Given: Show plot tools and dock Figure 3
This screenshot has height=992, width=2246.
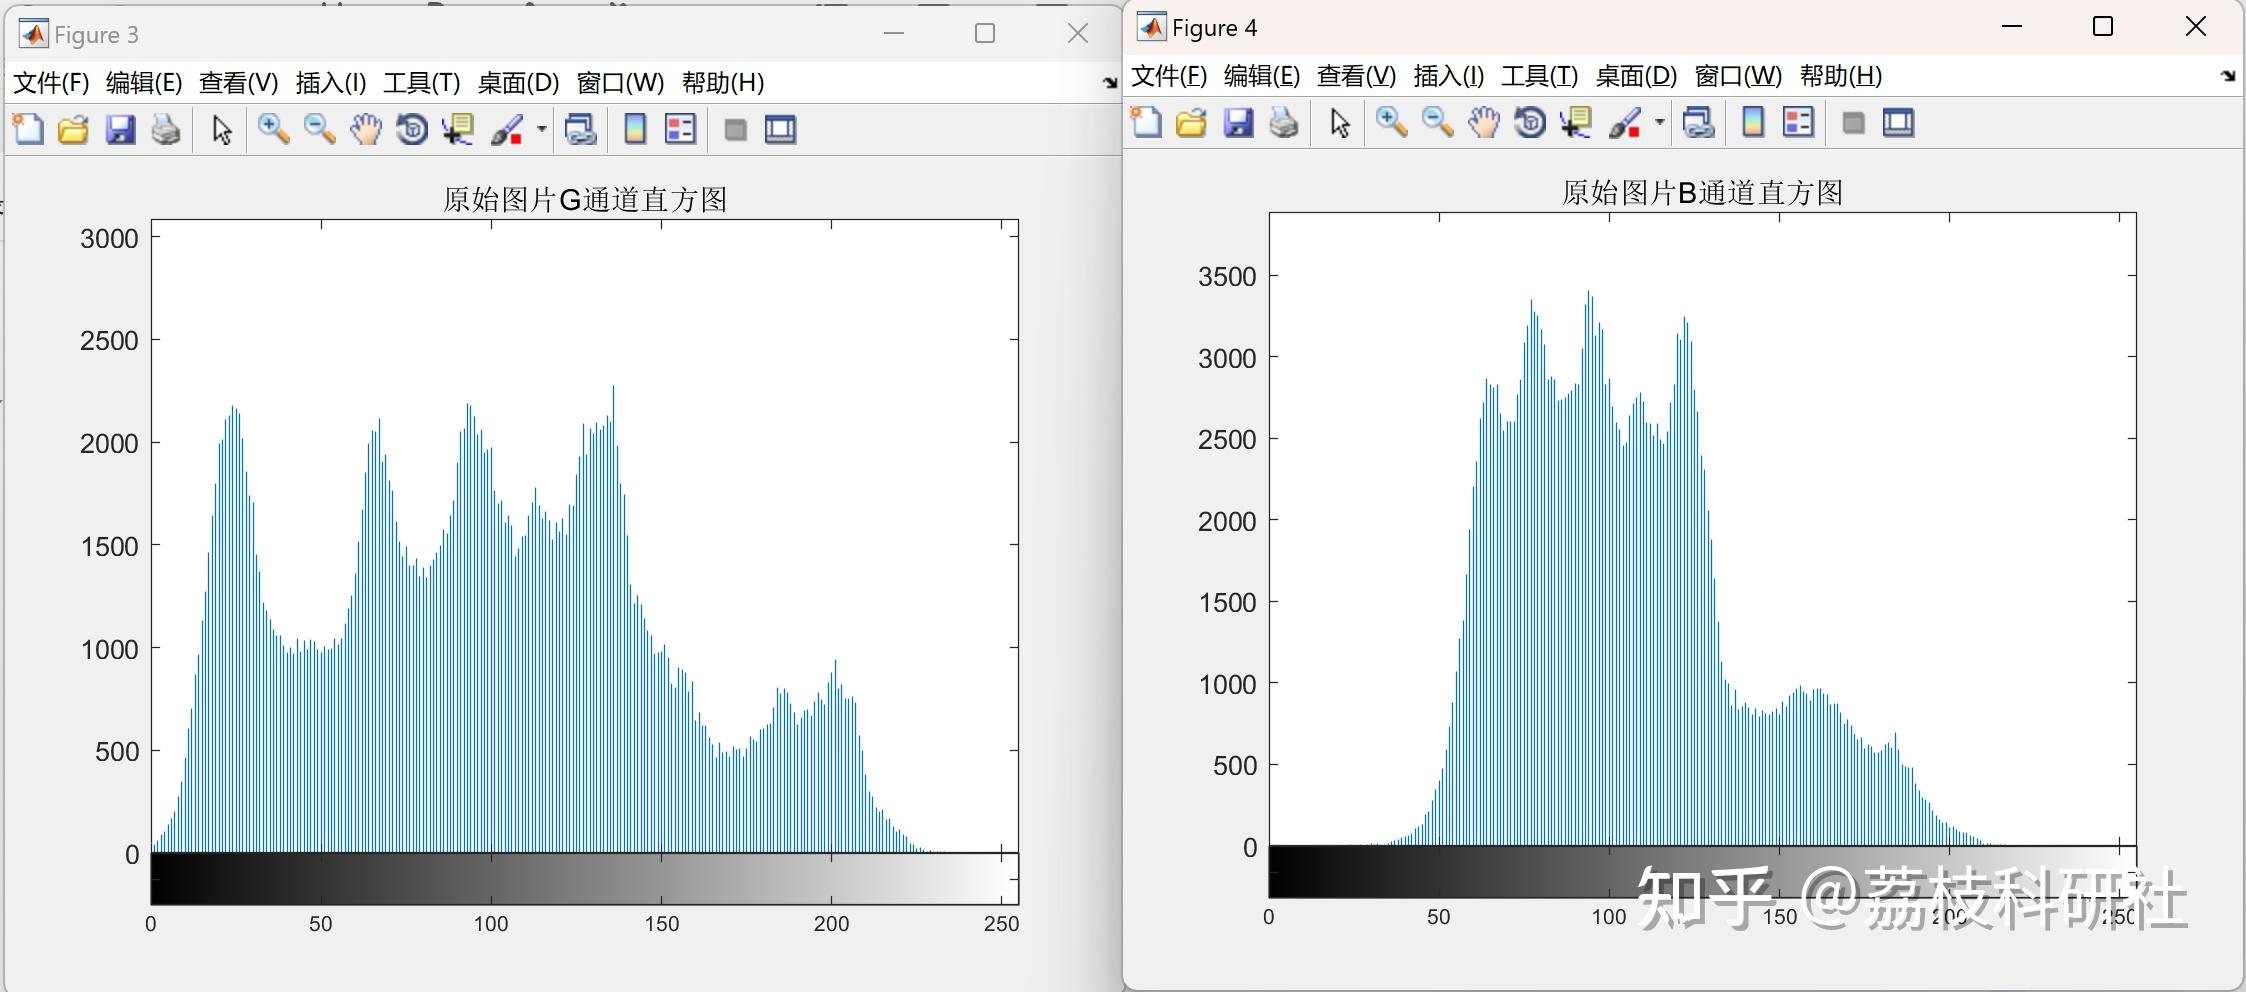Looking at the screenshot, I should [781, 130].
